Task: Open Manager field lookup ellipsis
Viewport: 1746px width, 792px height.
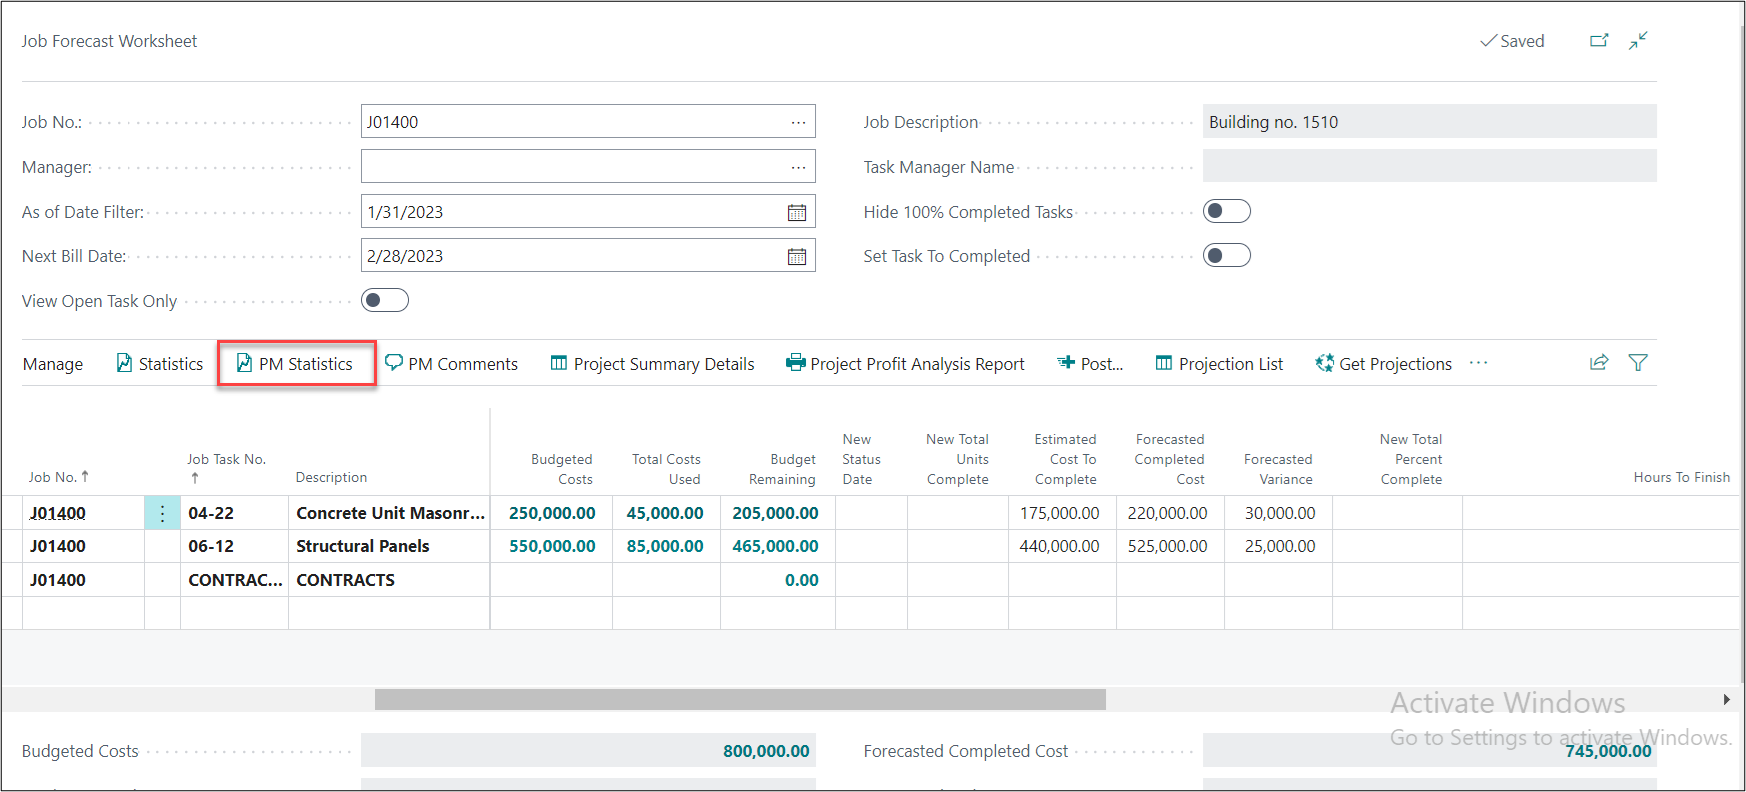Action: [798, 167]
